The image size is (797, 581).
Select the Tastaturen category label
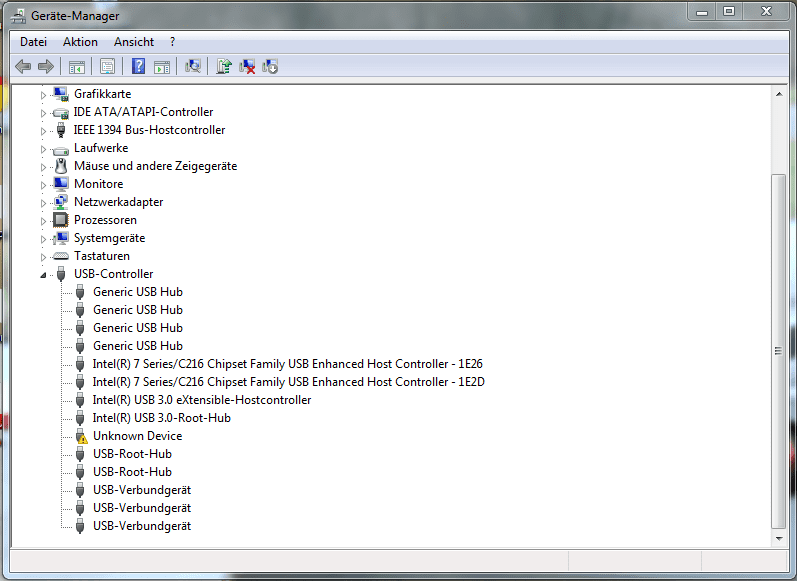(102, 256)
